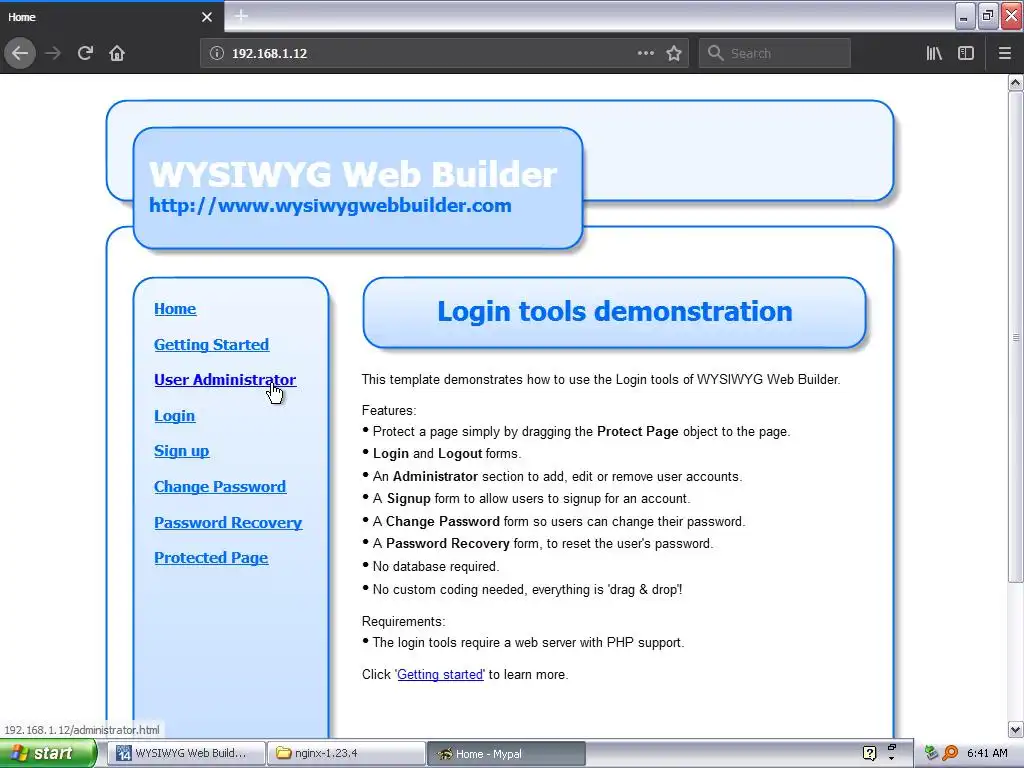Click the wysiwygwebbuilder.com URL in header

(x=330, y=205)
